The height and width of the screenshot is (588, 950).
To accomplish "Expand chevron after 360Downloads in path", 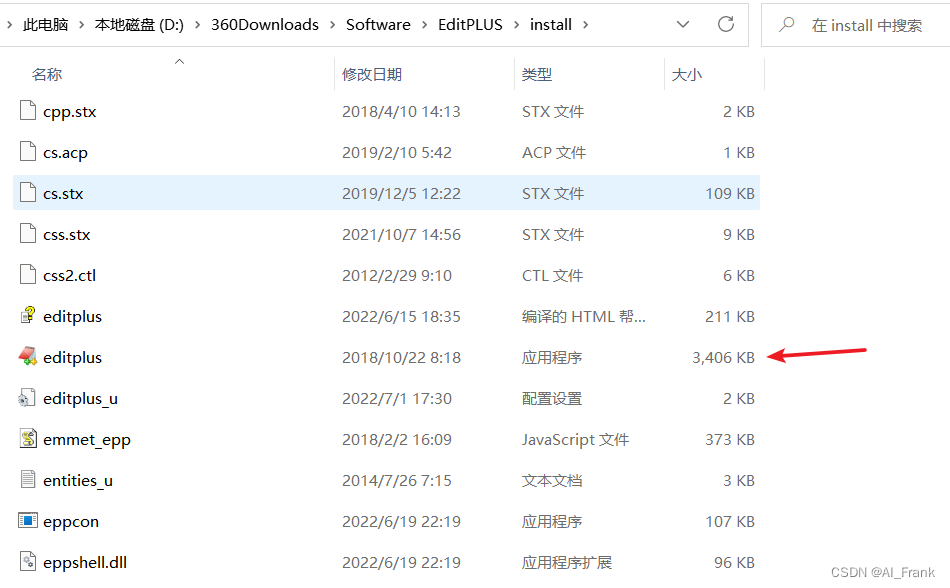I will coord(333,25).
